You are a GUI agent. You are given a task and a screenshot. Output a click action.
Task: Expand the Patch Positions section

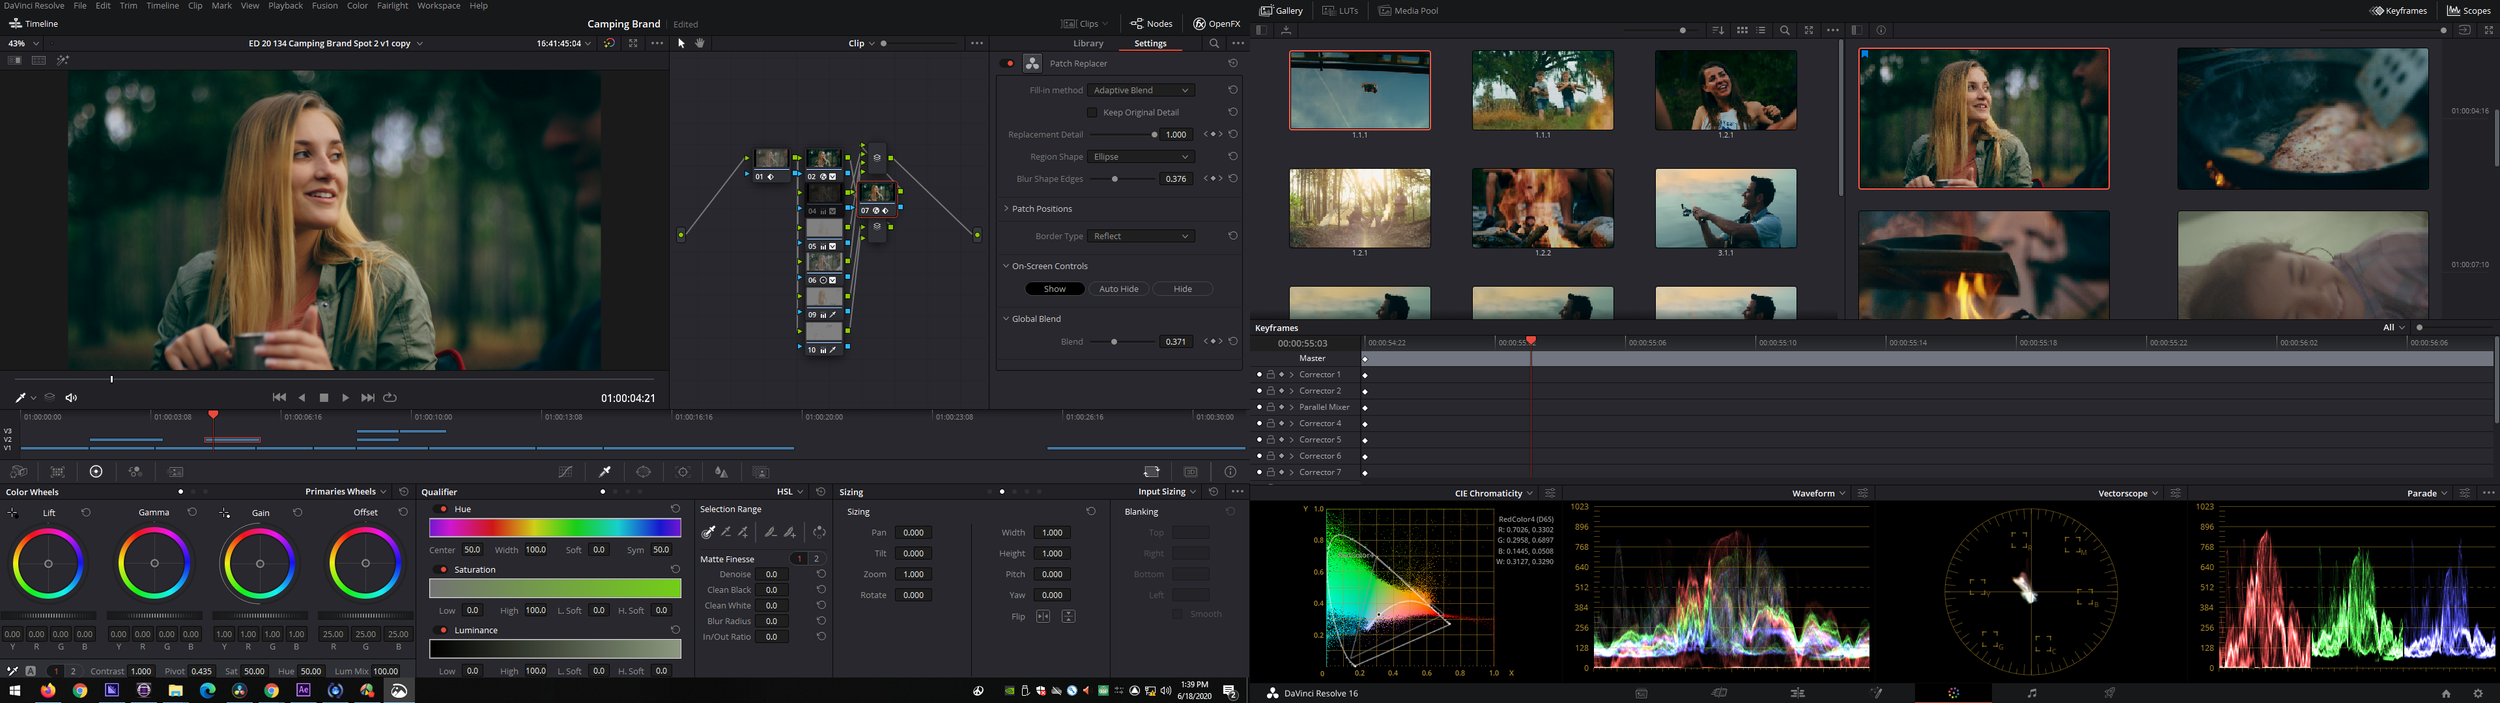coord(1040,209)
